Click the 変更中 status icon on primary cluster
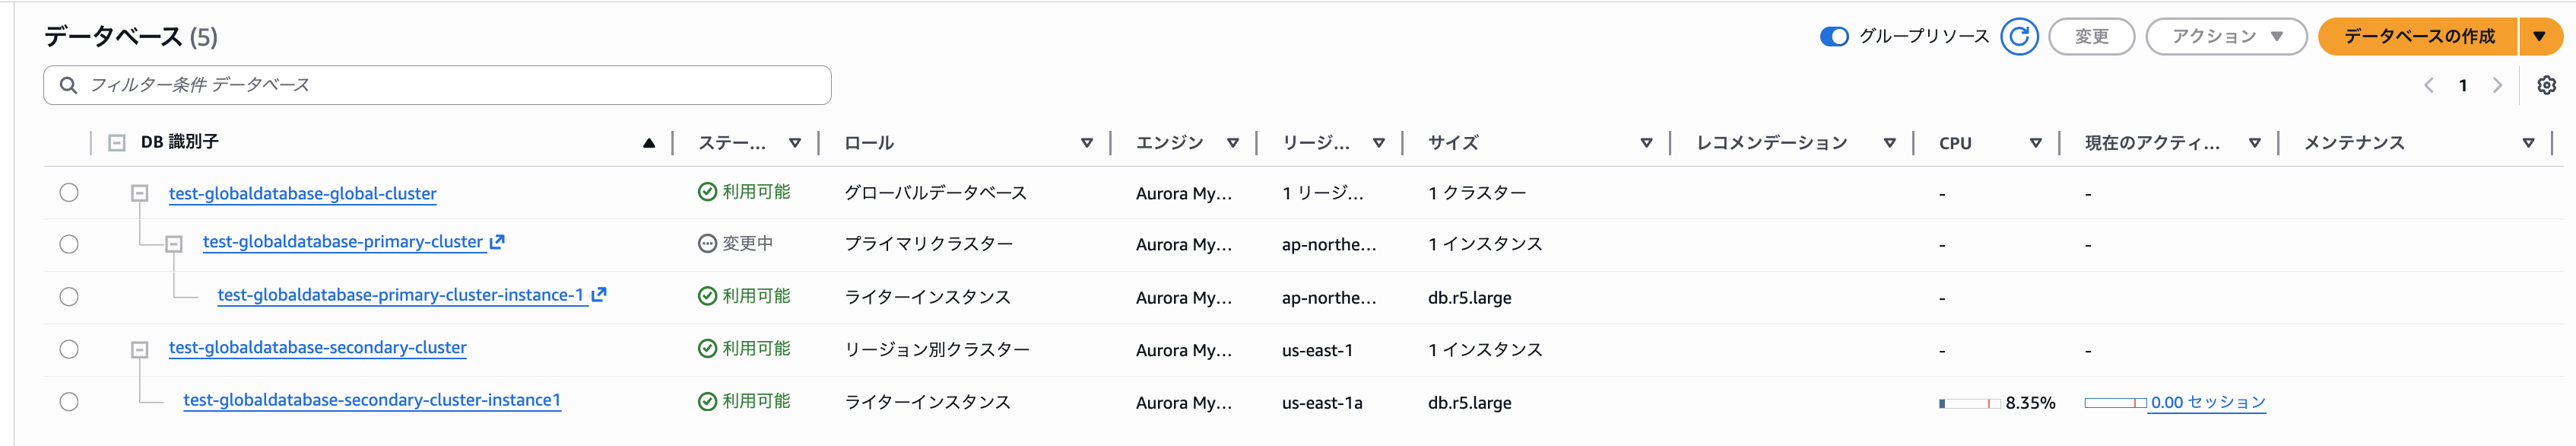Viewport: 2576px width, 446px height. pos(705,241)
